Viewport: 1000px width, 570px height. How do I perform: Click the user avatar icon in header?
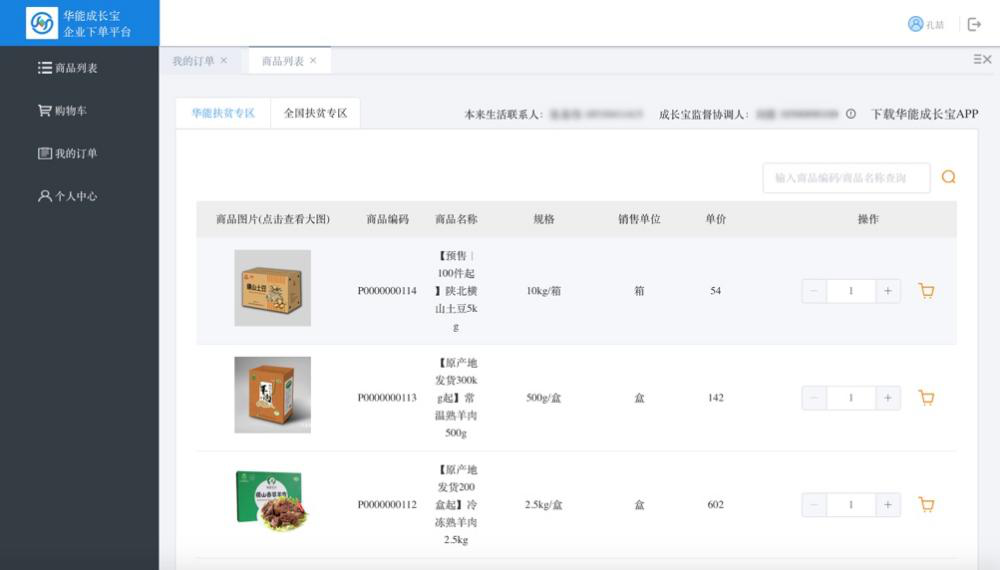915,24
